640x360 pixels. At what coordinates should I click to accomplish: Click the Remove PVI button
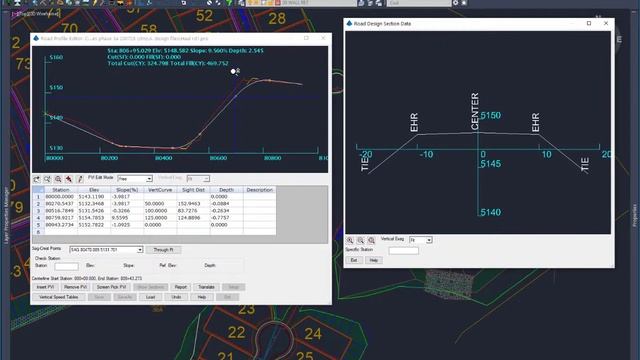coord(75,287)
